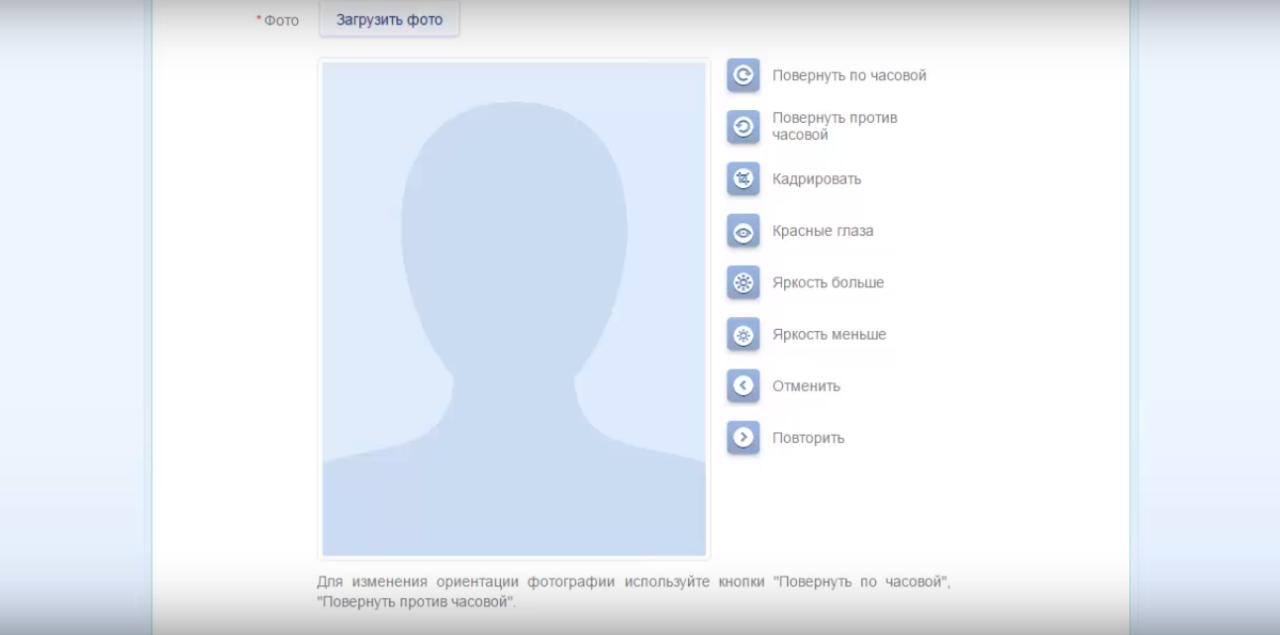Click the undo (Отменить) arrow icon
The width and height of the screenshot is (1280, 635).
pyautogui.click(x=743, y=386)
